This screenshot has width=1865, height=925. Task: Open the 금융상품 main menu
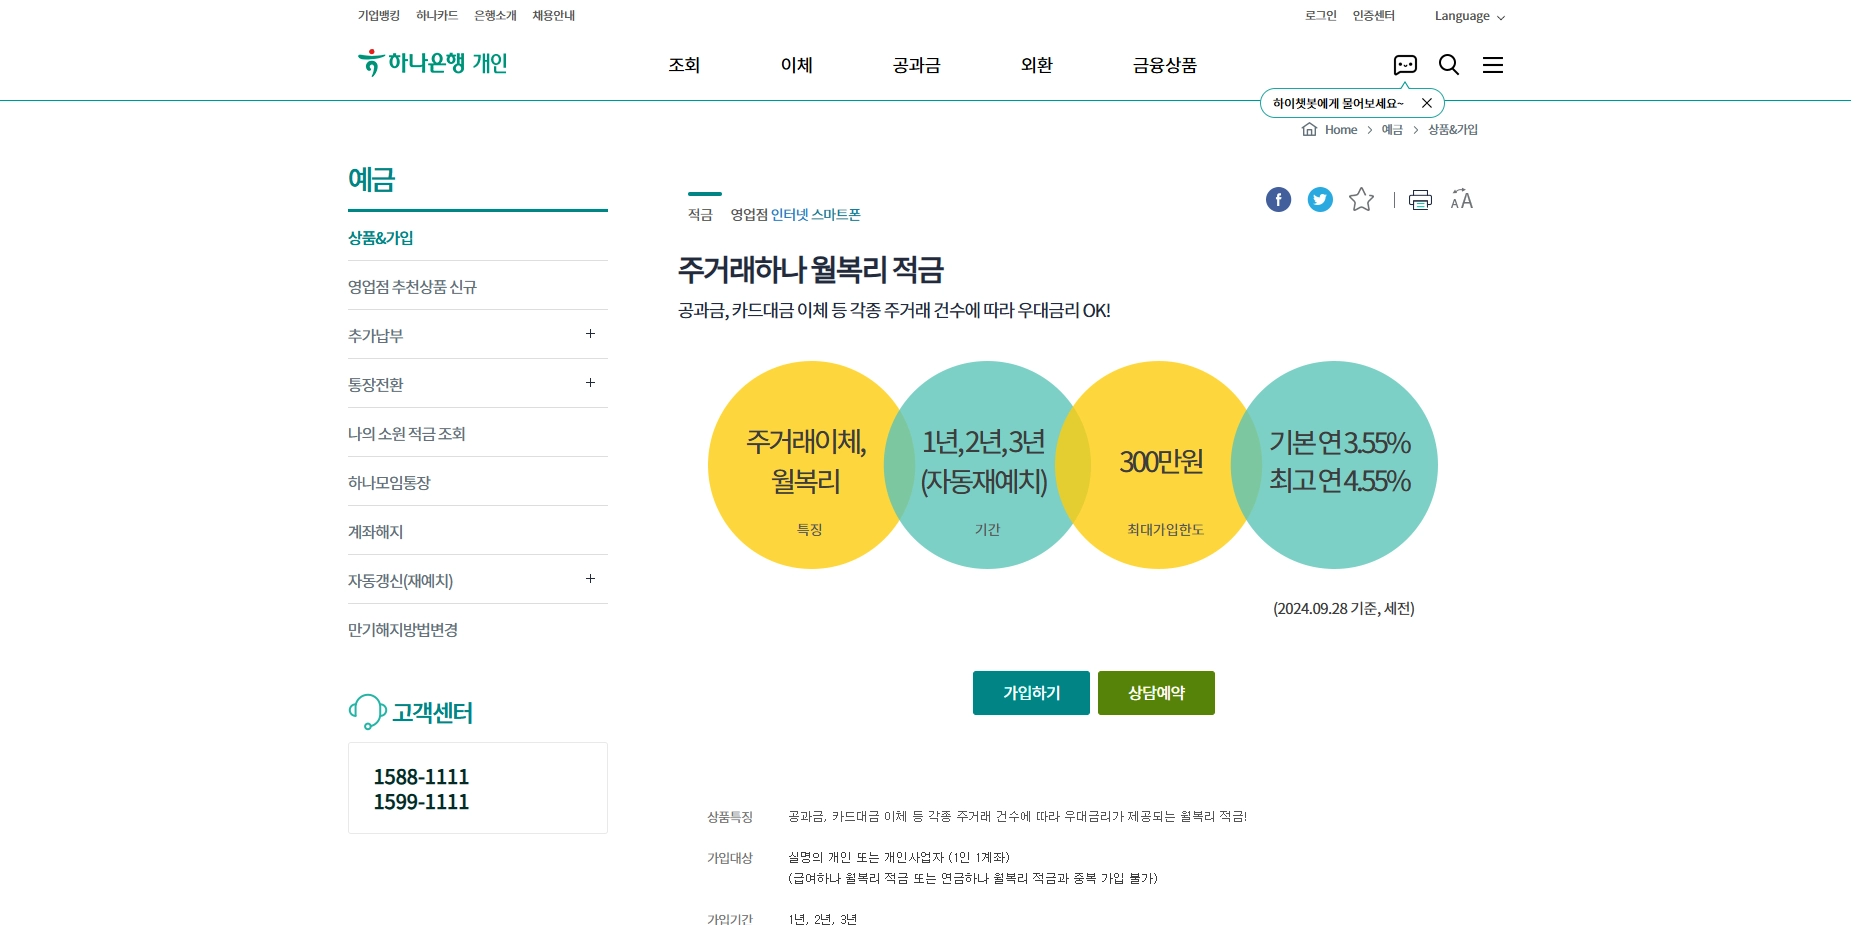1164,65
